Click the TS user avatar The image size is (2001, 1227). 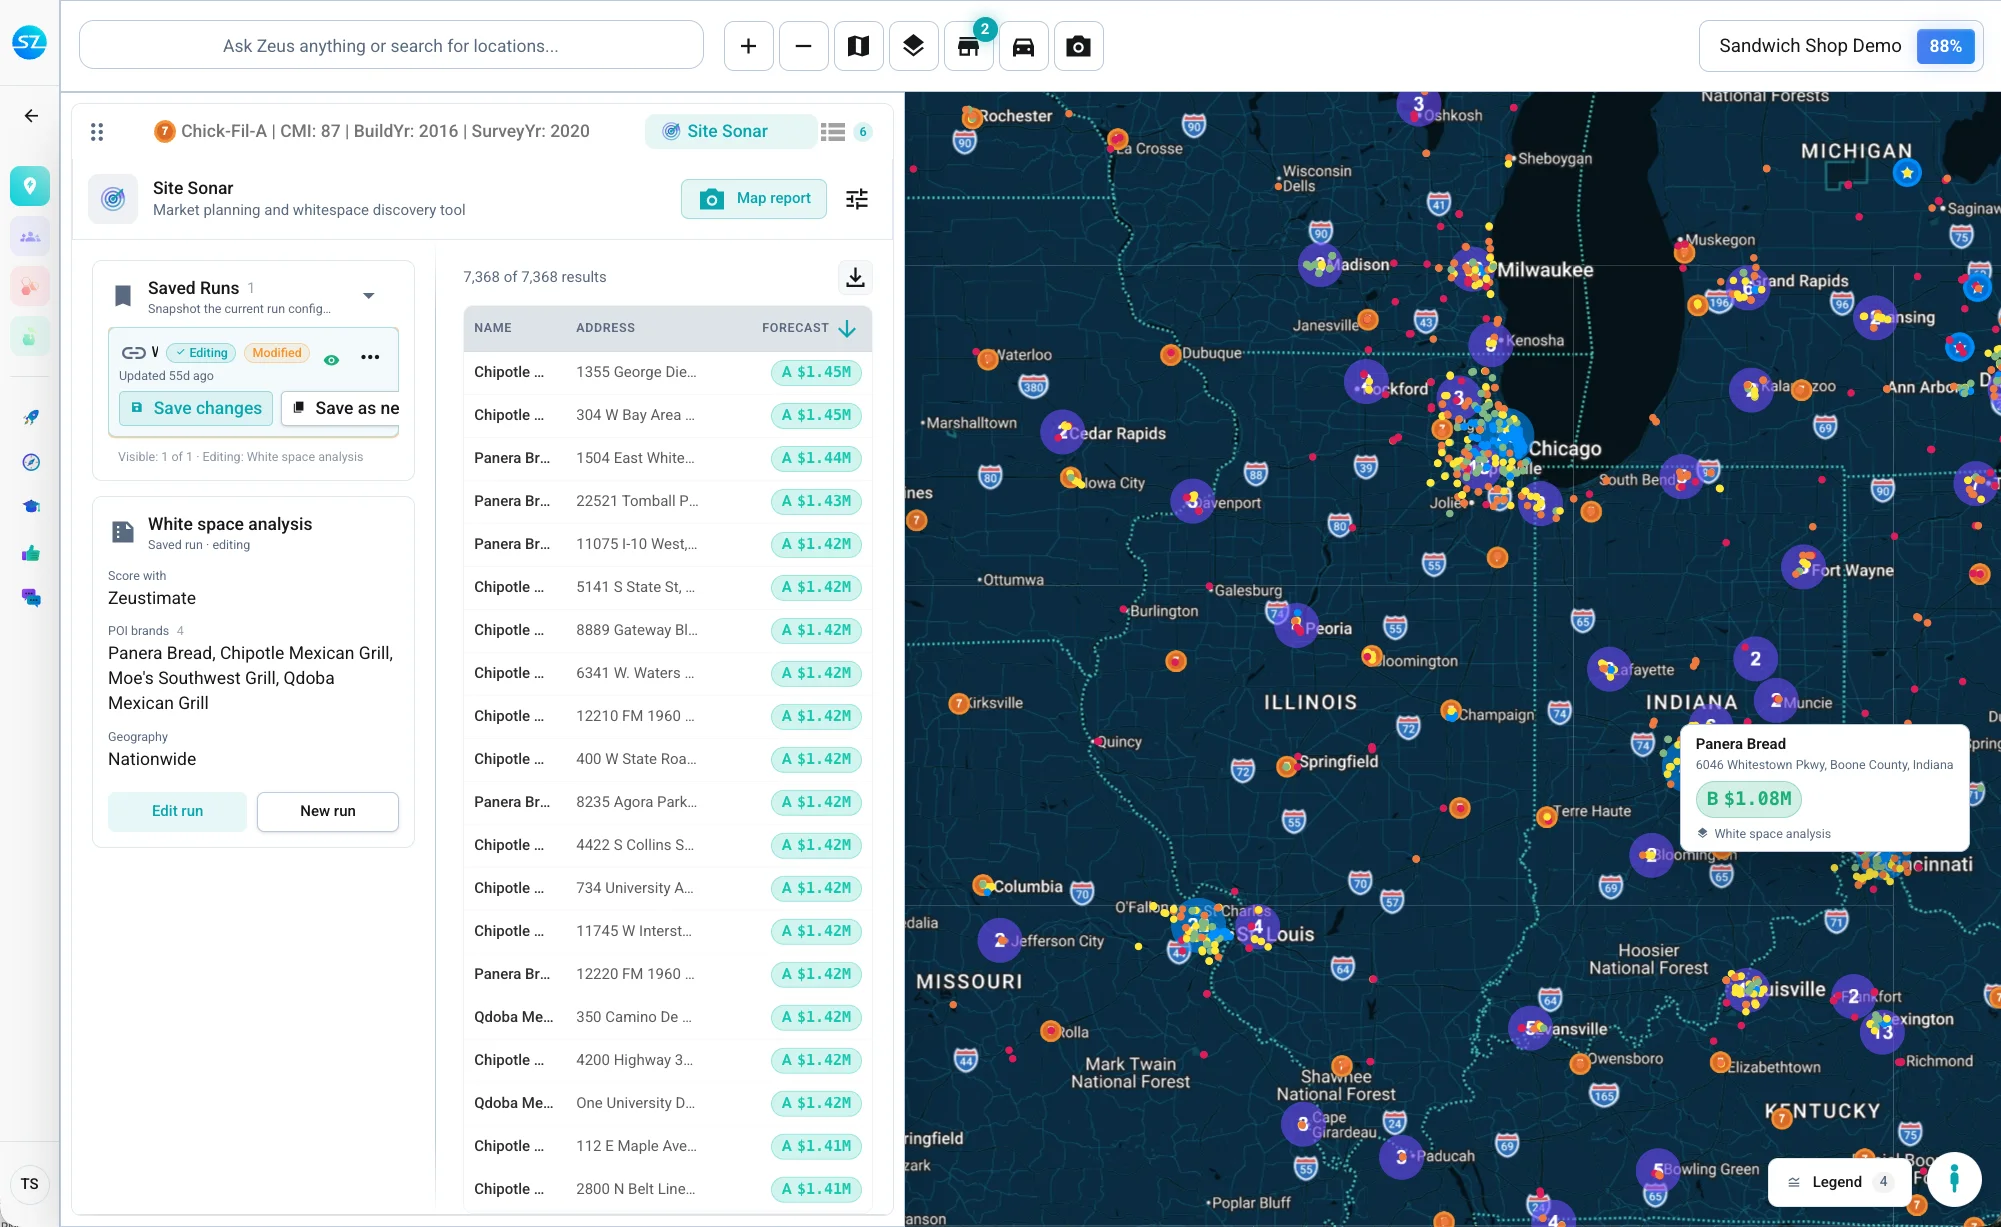[30, 1184]
